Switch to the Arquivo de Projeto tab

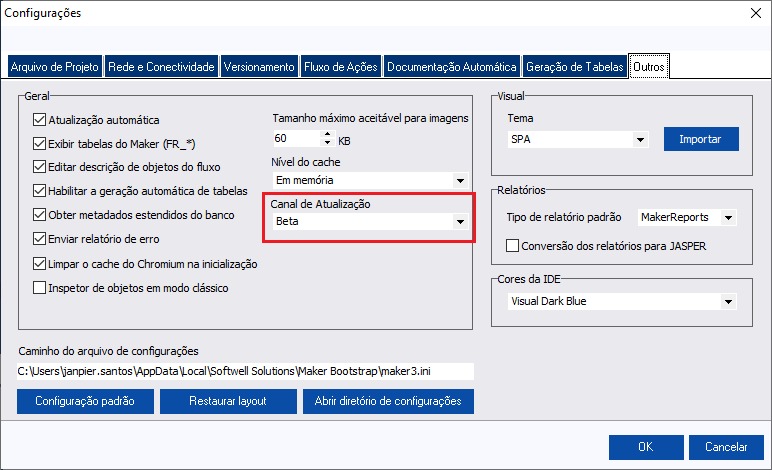[54, 67]
